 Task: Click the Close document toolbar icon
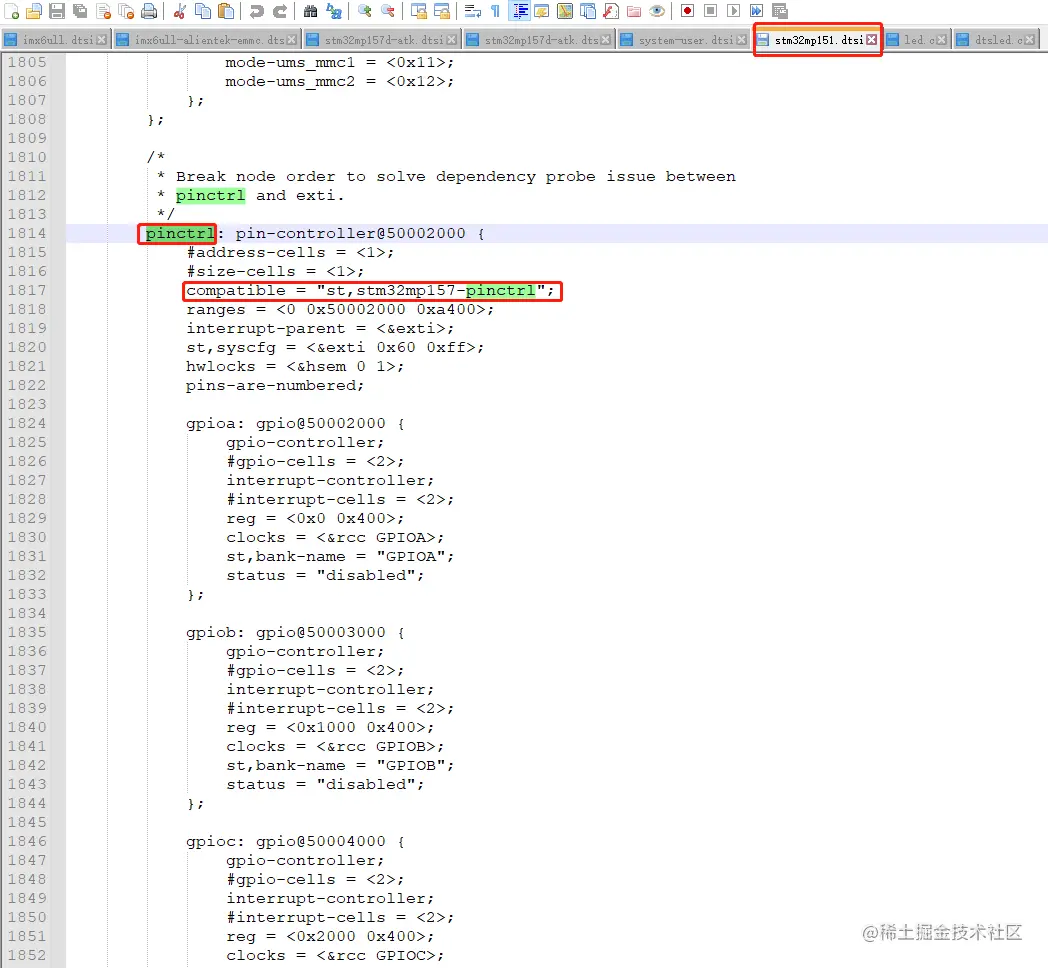pyautogui.click(x=103, y=11)
